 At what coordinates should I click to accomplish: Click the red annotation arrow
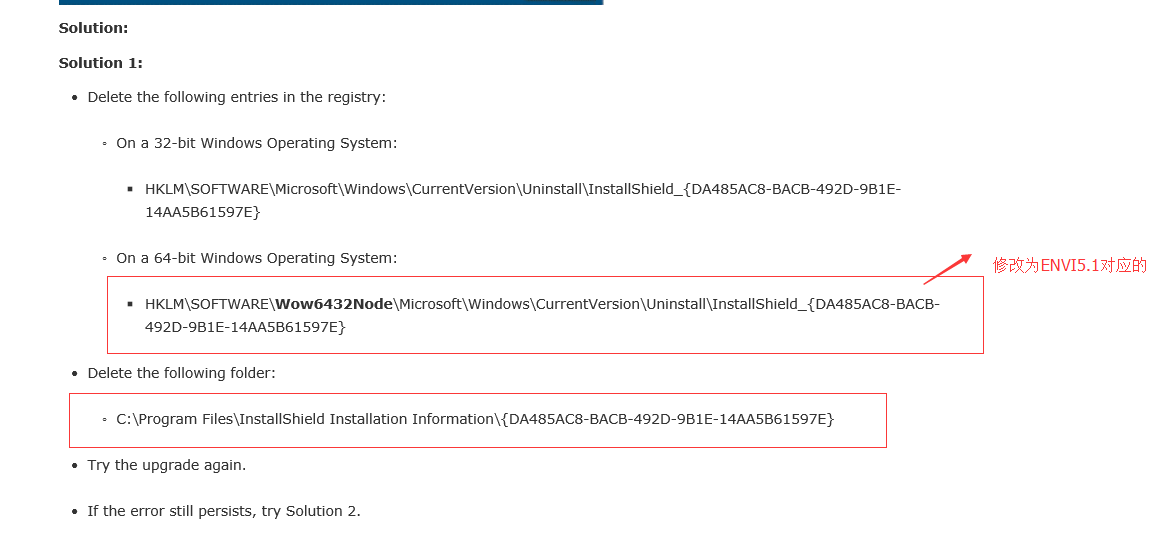coord(947,268)
